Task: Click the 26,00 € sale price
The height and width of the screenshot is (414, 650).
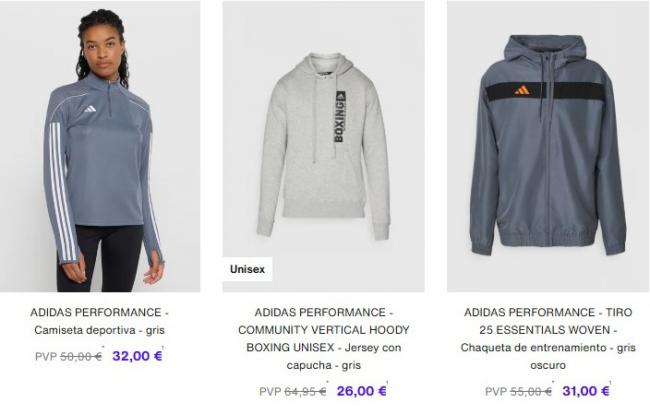Action: pyautogui.click(x=361, y=391)
